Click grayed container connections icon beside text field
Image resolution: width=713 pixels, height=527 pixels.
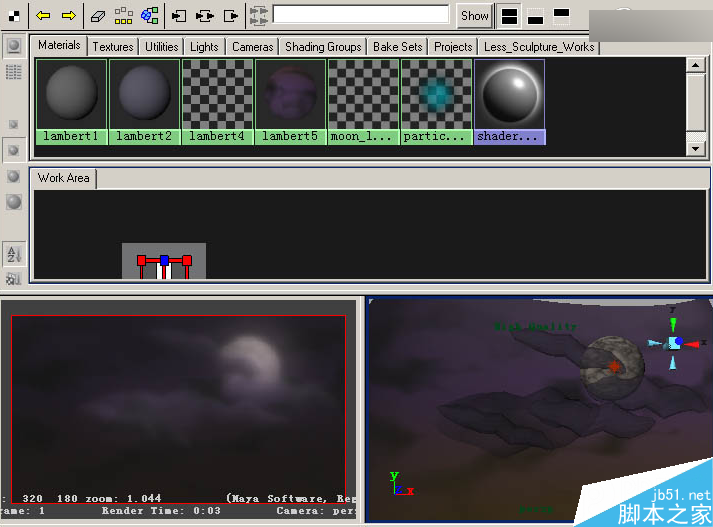tap(258, 15)
